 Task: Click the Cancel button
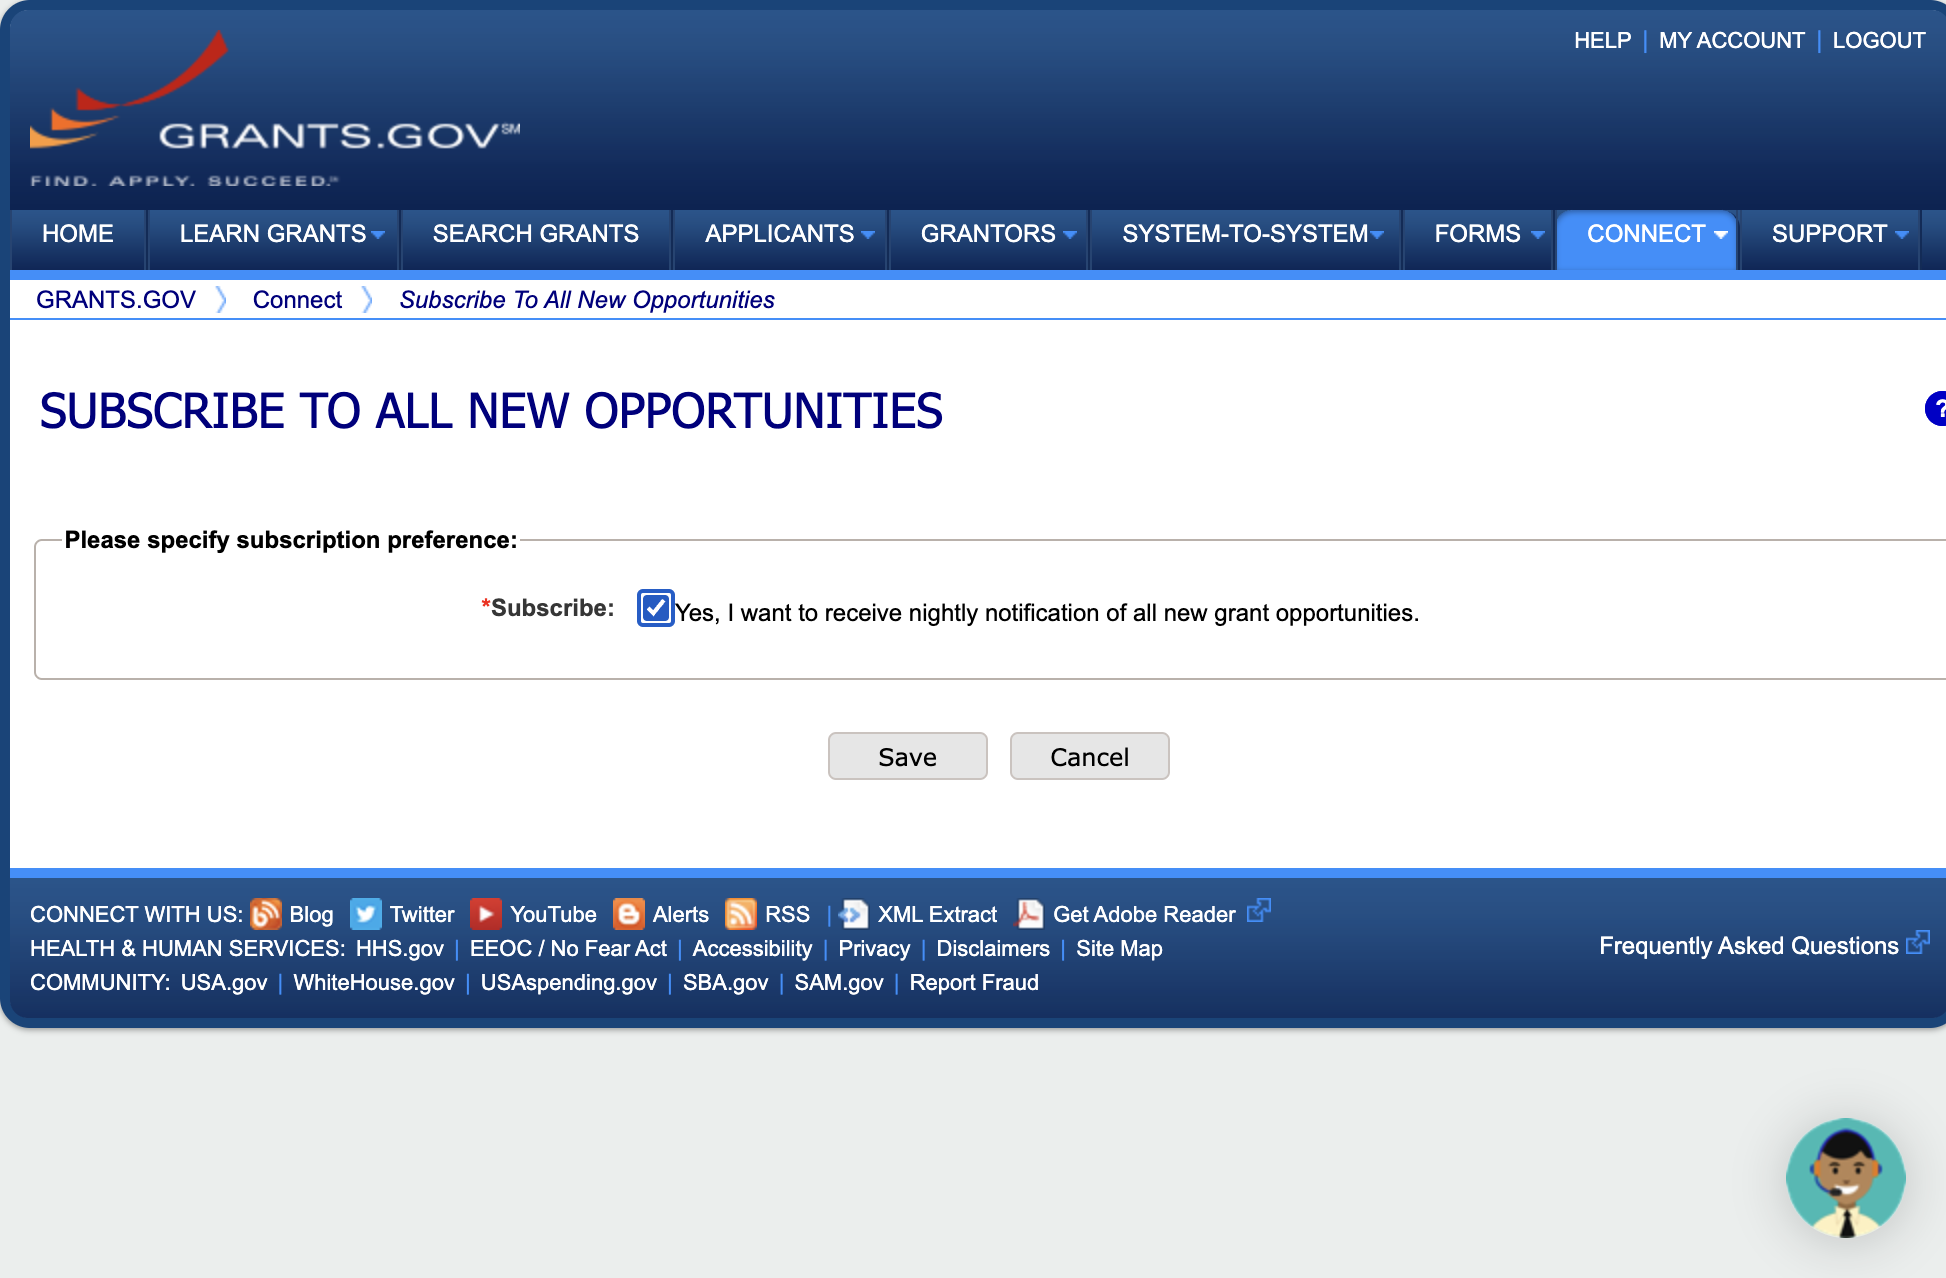pos(1090,756)
